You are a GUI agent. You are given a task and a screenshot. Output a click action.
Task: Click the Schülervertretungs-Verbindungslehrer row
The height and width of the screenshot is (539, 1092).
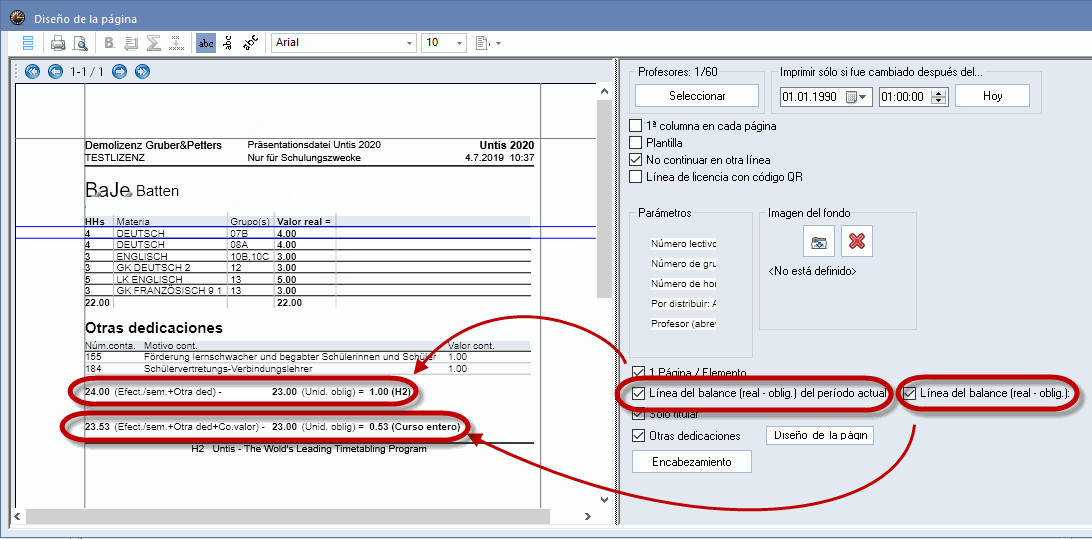pos(307,368)
